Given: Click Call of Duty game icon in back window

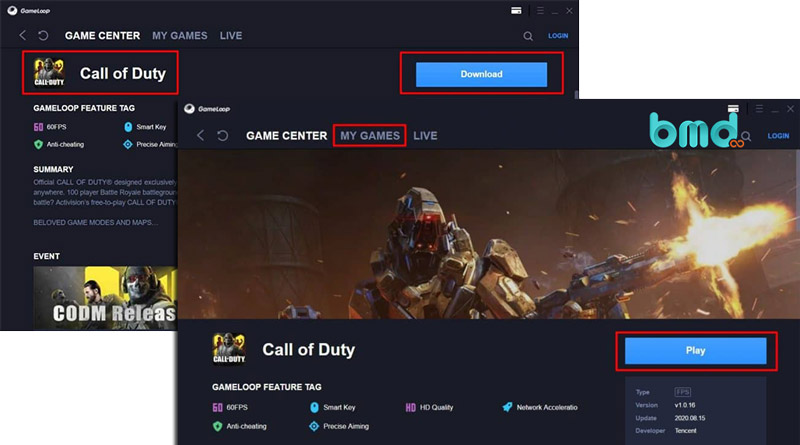Looking at the screenshot, I should (x=49, y=72).
